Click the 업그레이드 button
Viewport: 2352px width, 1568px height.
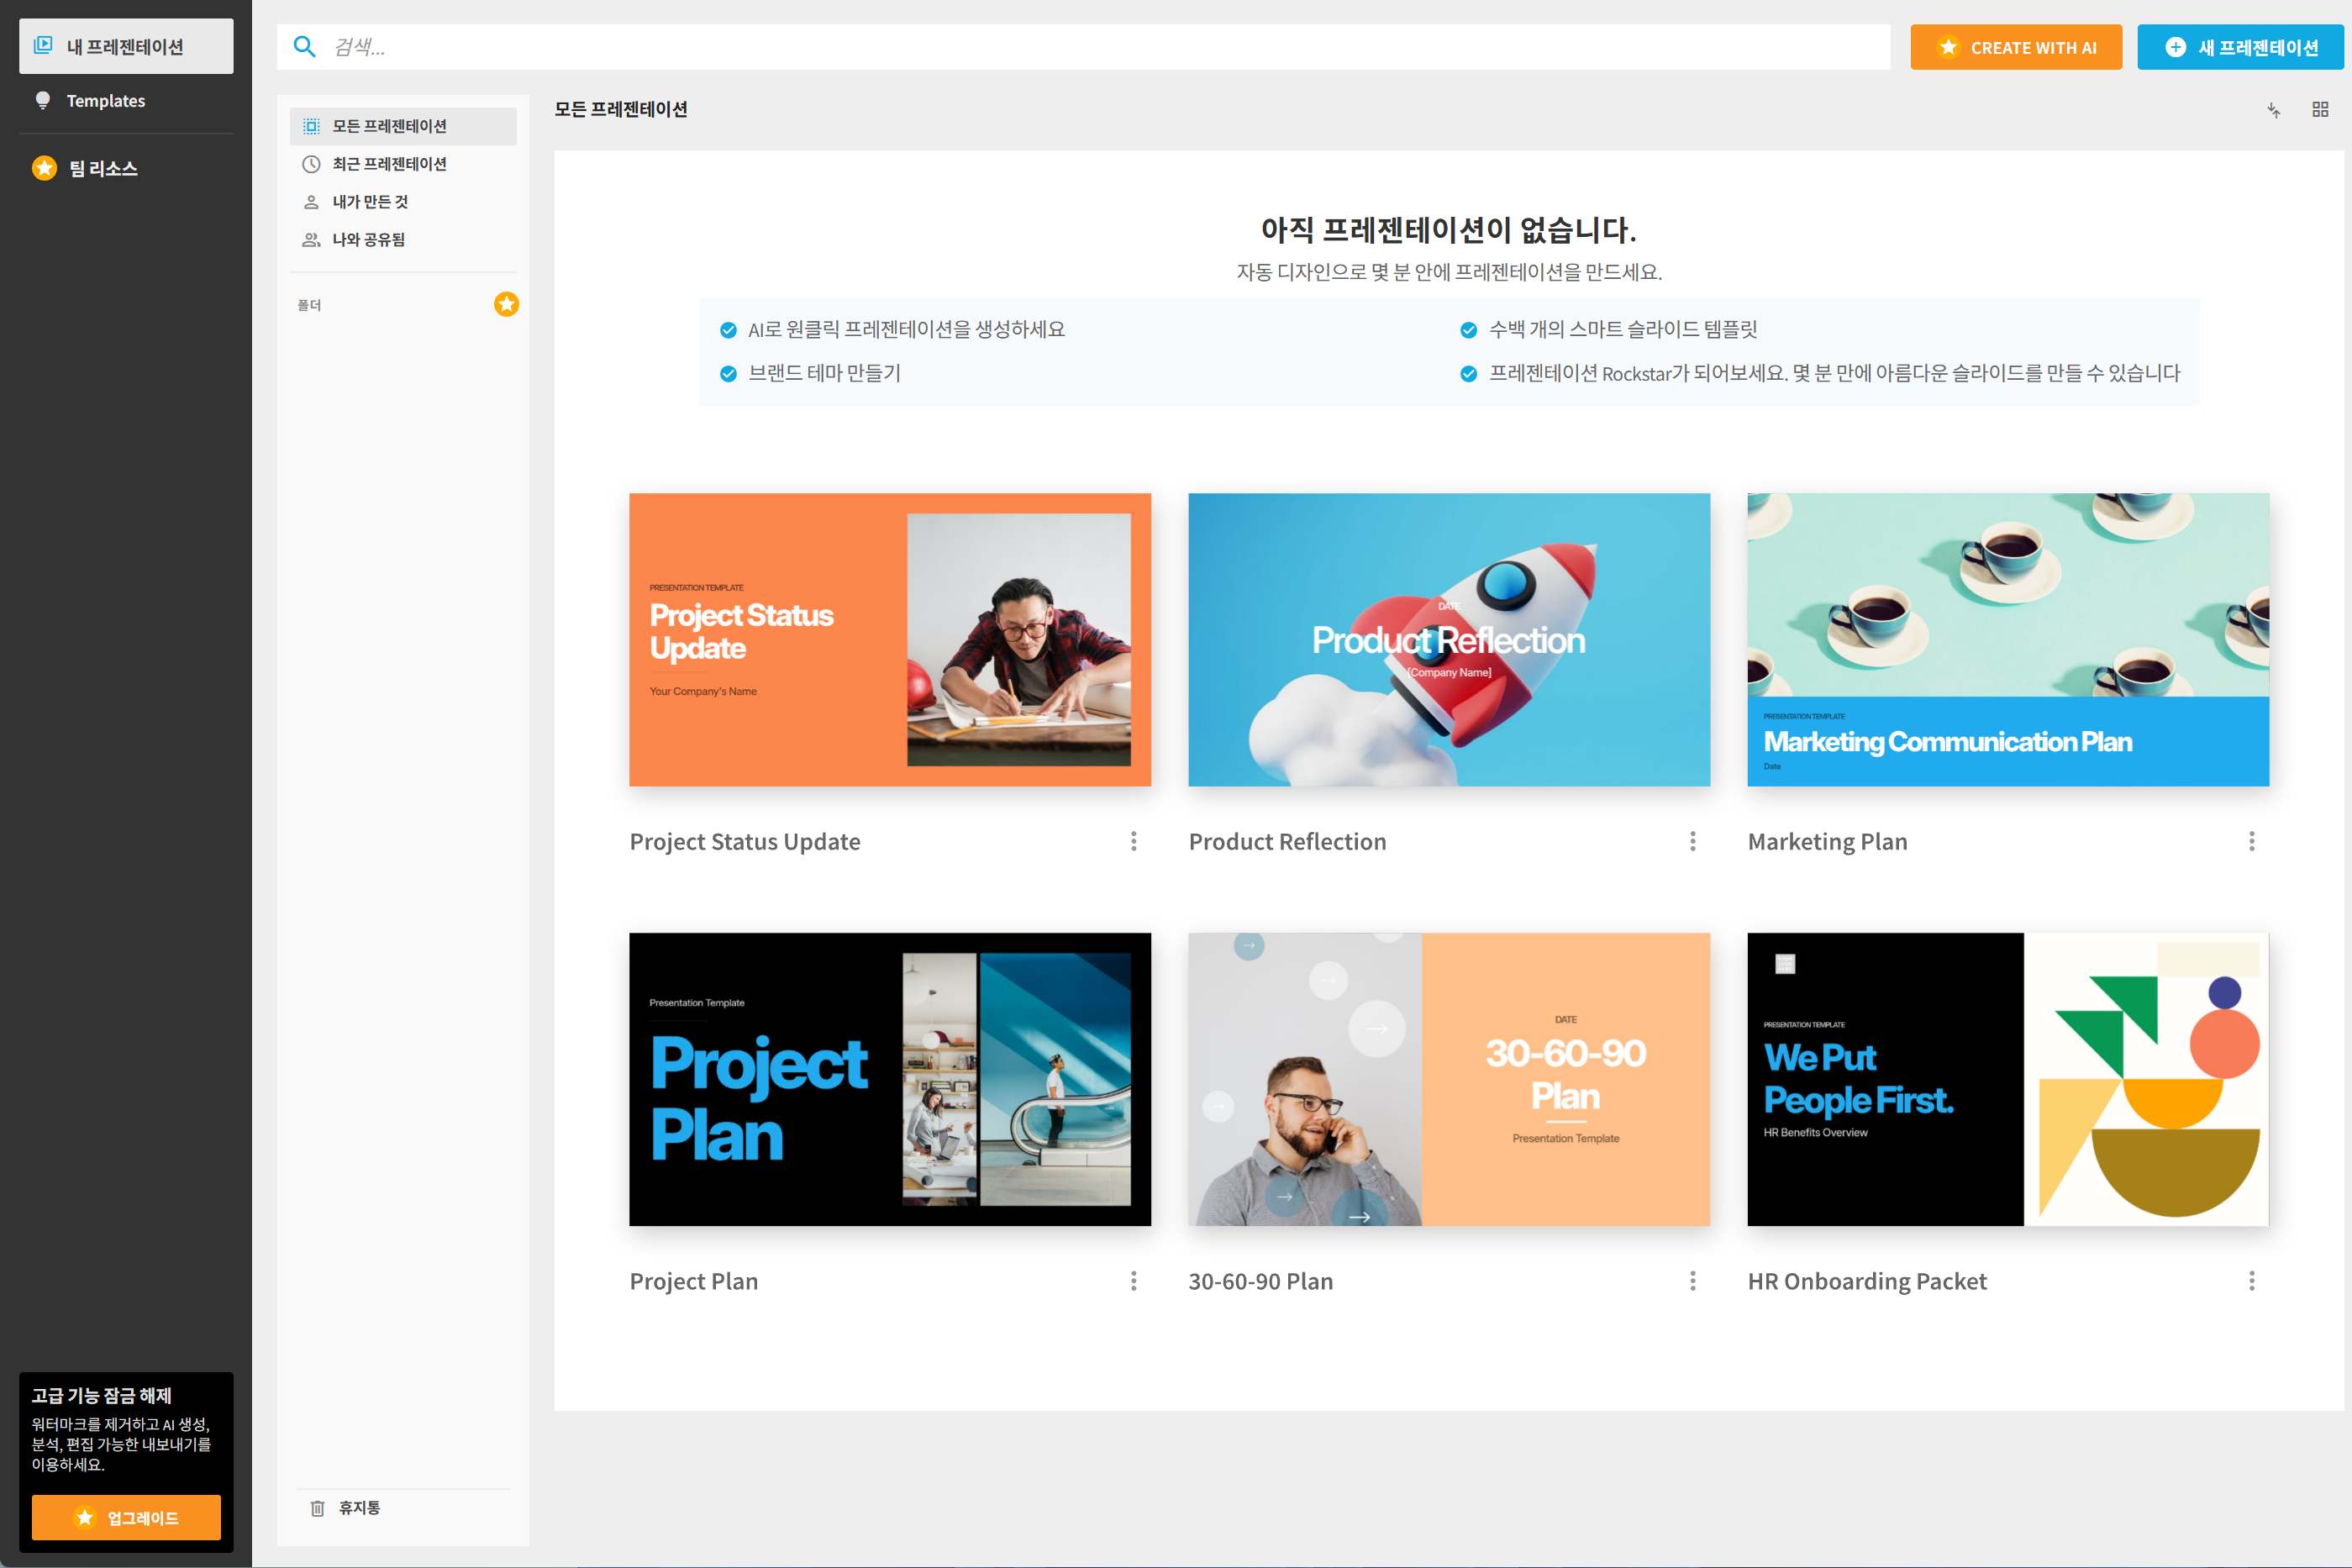coord(126,1517)
